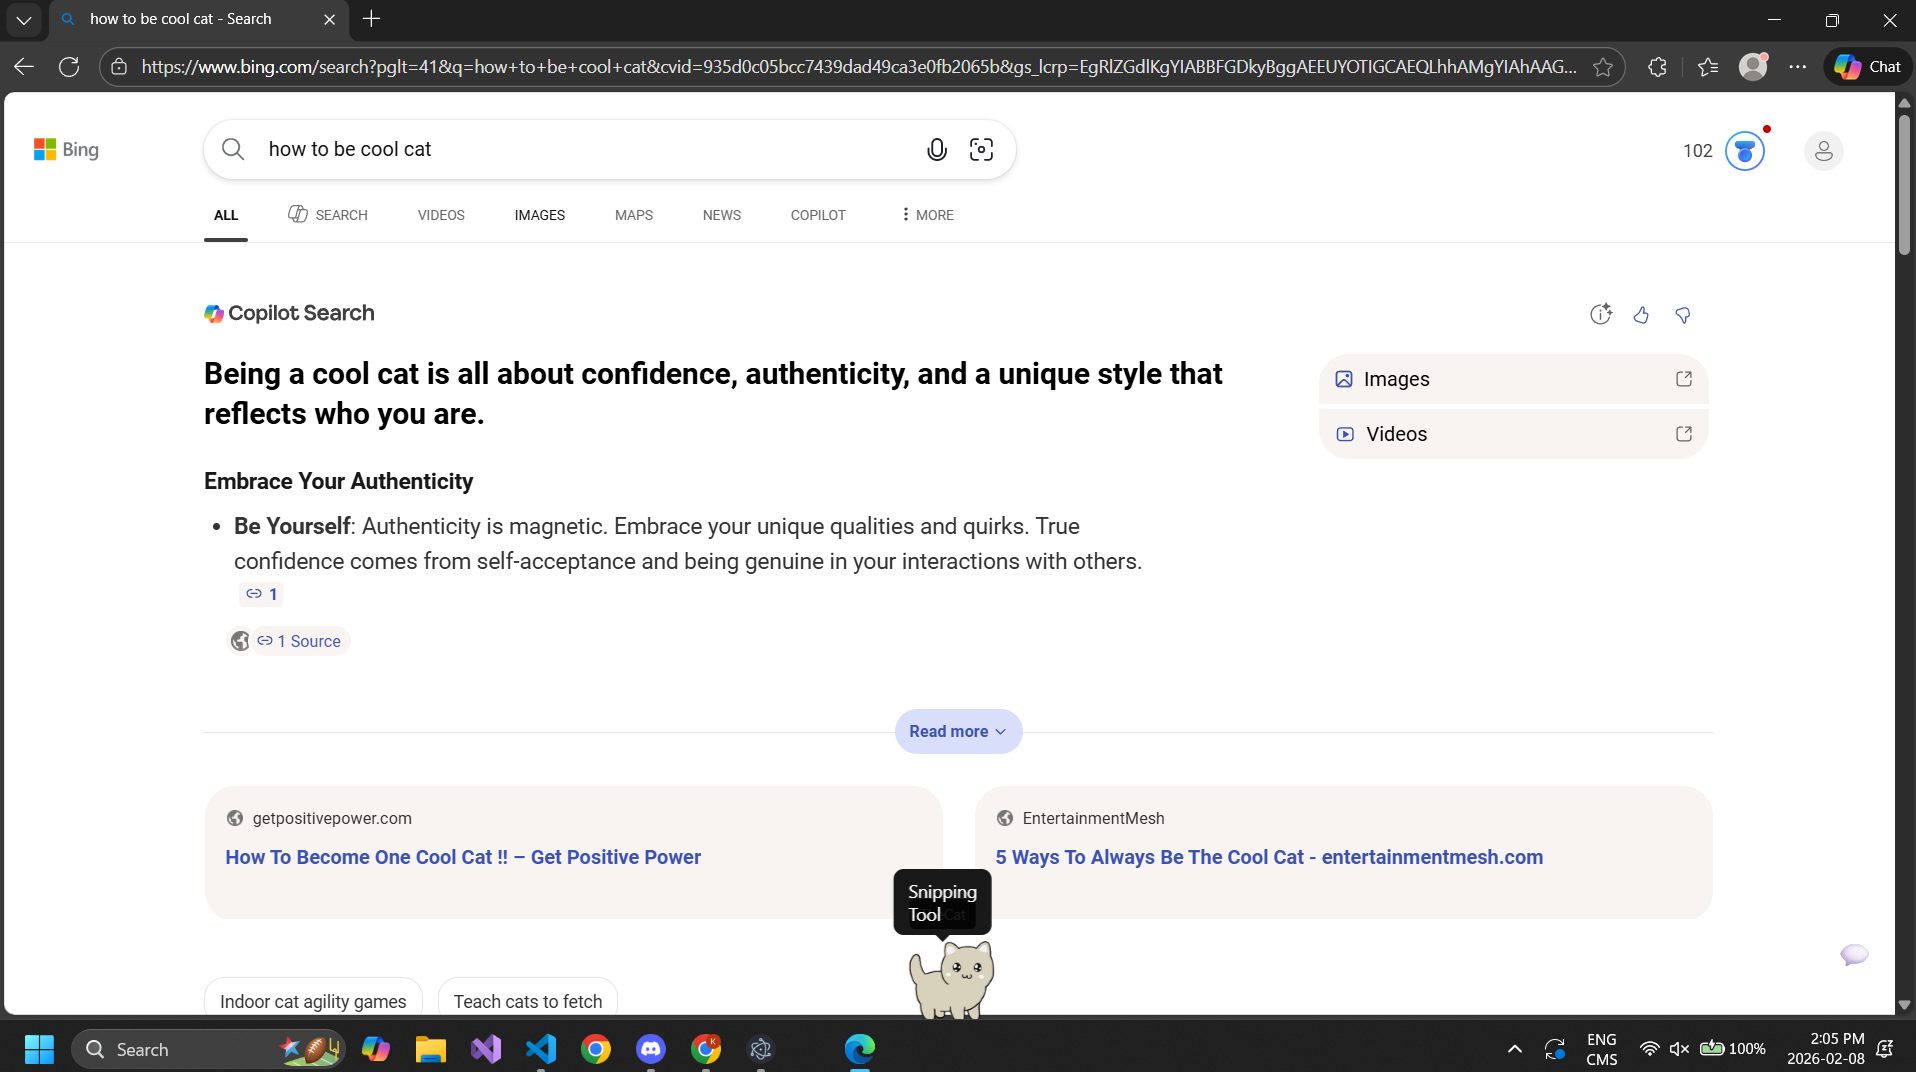Launch Visual Studio Code from the taskbar
Image resolution: width=1916 pixels, height=1072 pixels.
[541, 1049]
